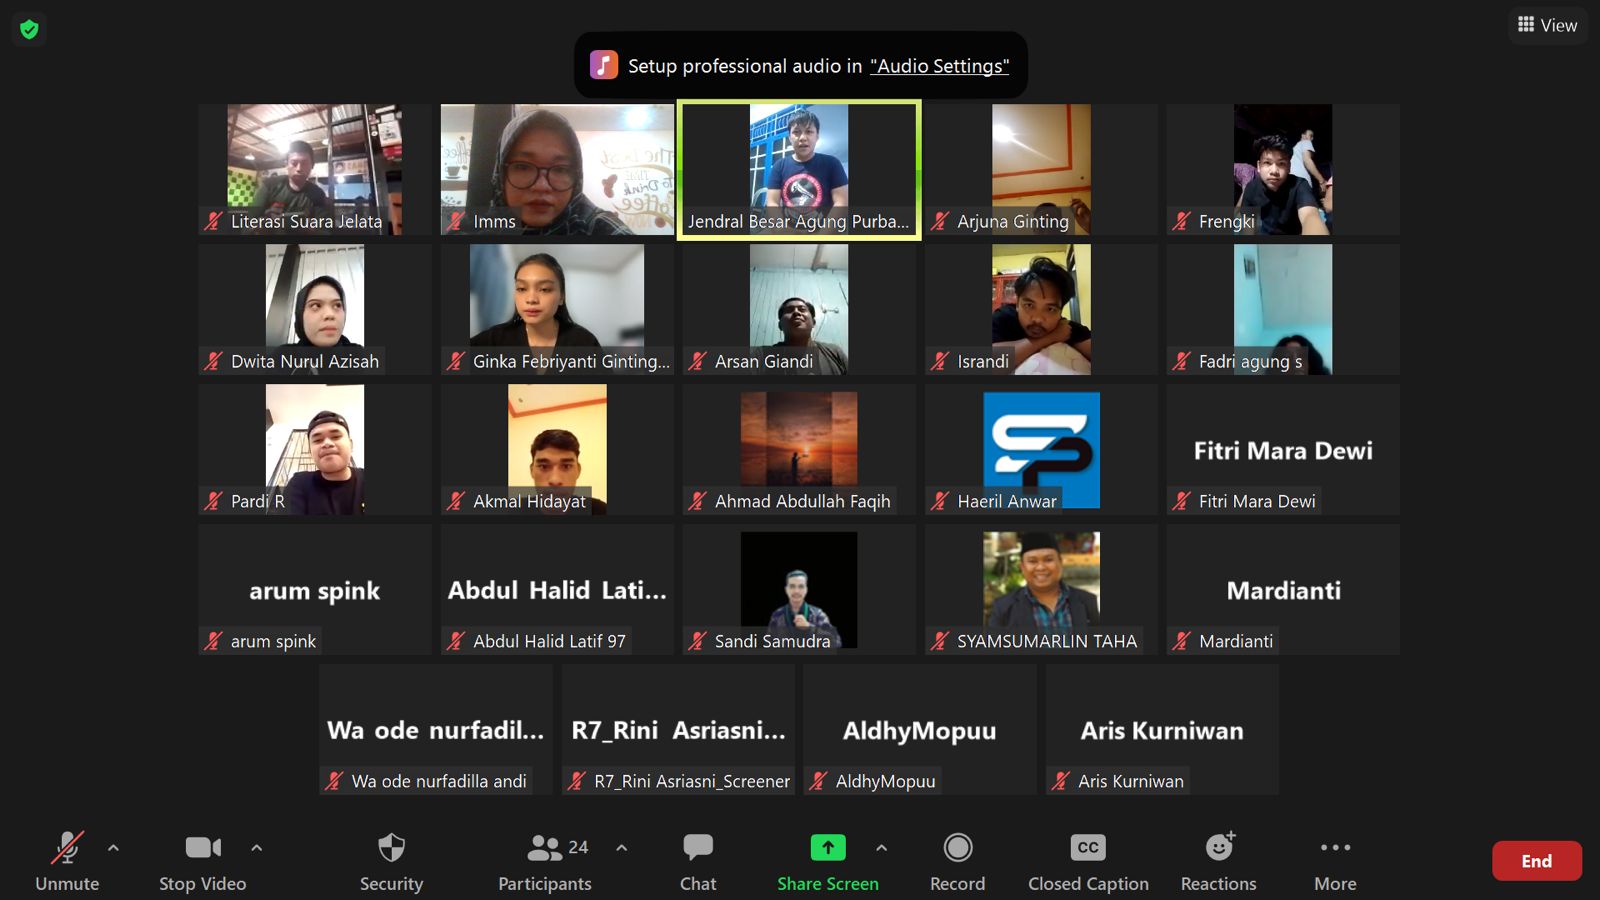The width and height of the screenshot is (1600, 900).
Task: Select R7_Rini Asriasni_Screener tile
Action: point(678,730)
